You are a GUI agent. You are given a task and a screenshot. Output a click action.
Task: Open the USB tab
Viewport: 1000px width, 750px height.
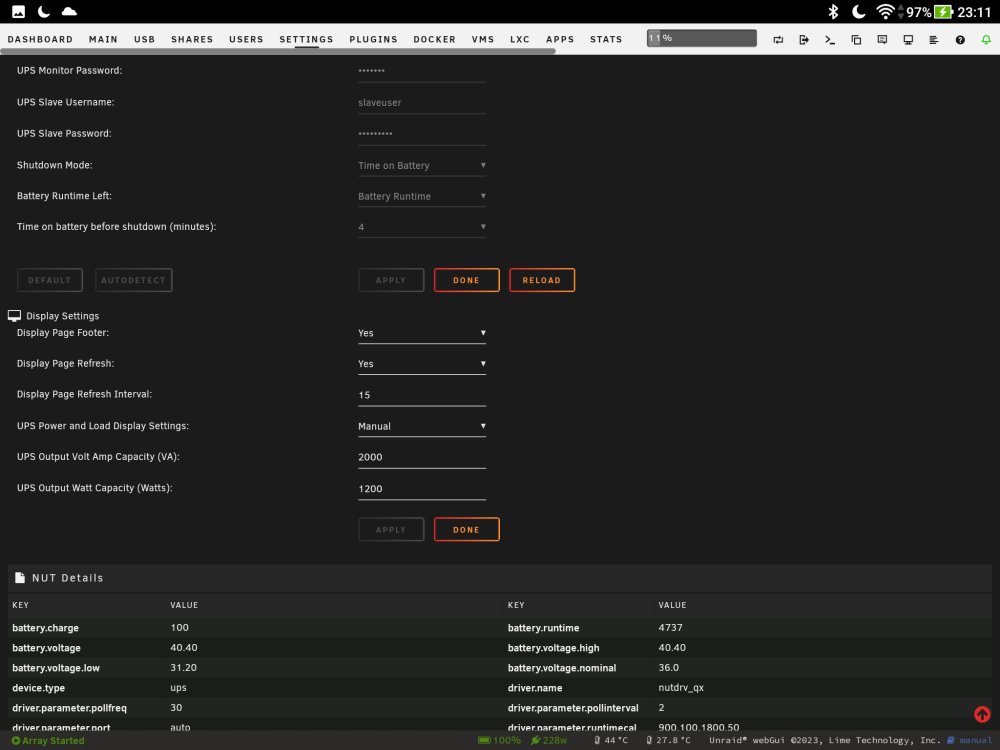[x=145, y=40]
